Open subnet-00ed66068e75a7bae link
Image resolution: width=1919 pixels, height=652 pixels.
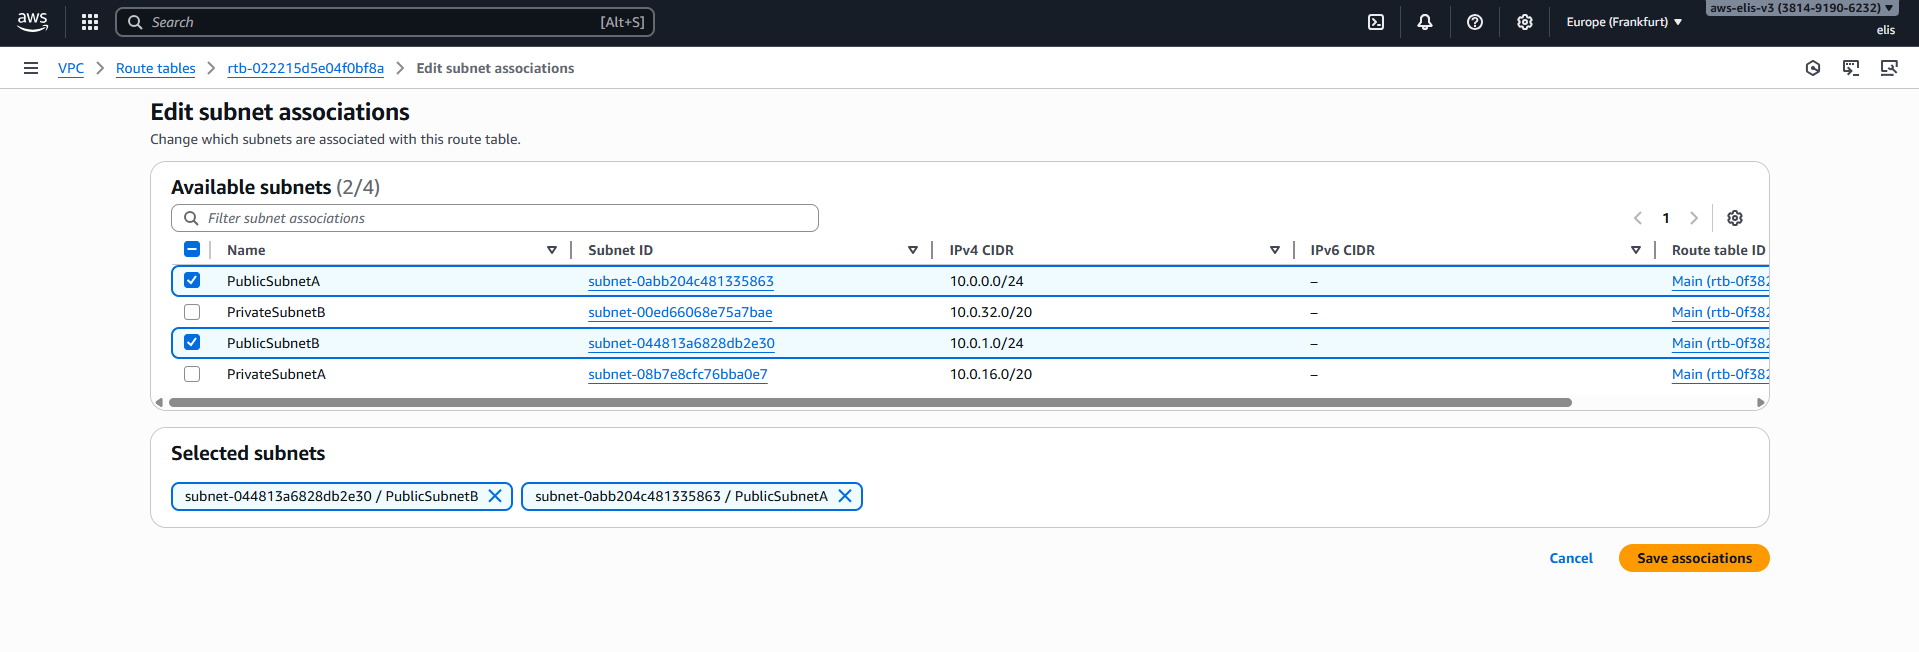[680, 312]
